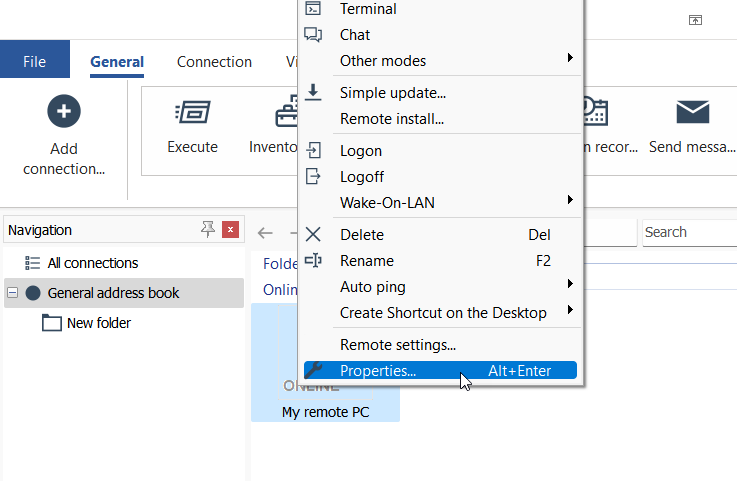Open the File menu tab
737x481 pixels.
[35, 61]
